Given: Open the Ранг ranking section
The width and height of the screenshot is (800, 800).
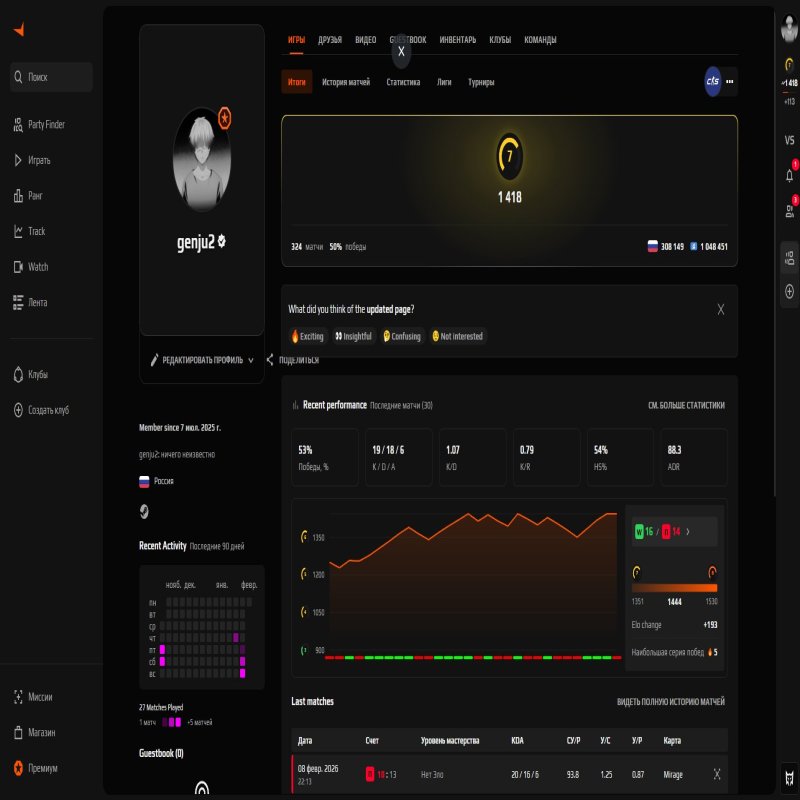Looking at the screenshot, I should click(40, 195).
